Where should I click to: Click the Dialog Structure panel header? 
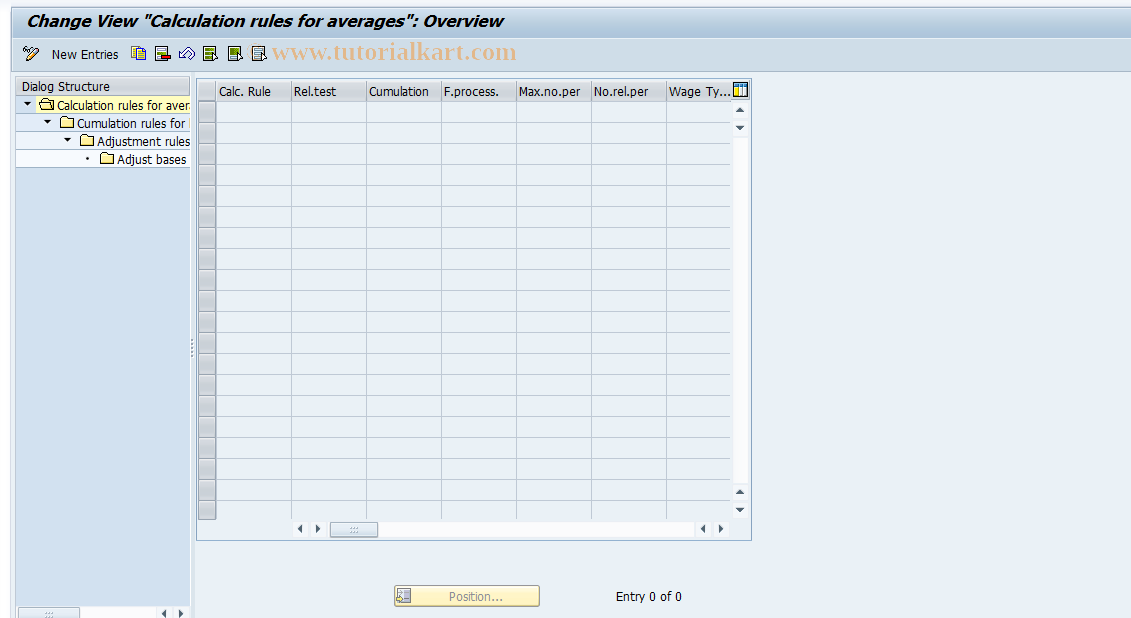(102, 87)
